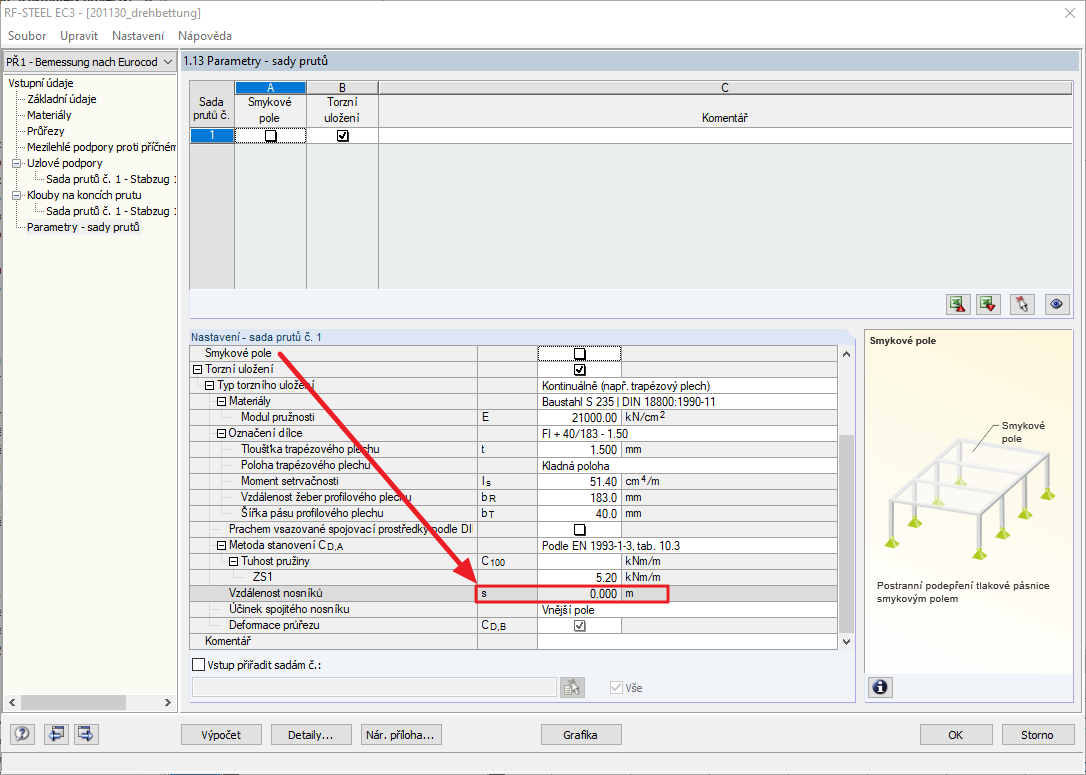
Task: Click column B header in the table
Action: [x=342, y=88]
